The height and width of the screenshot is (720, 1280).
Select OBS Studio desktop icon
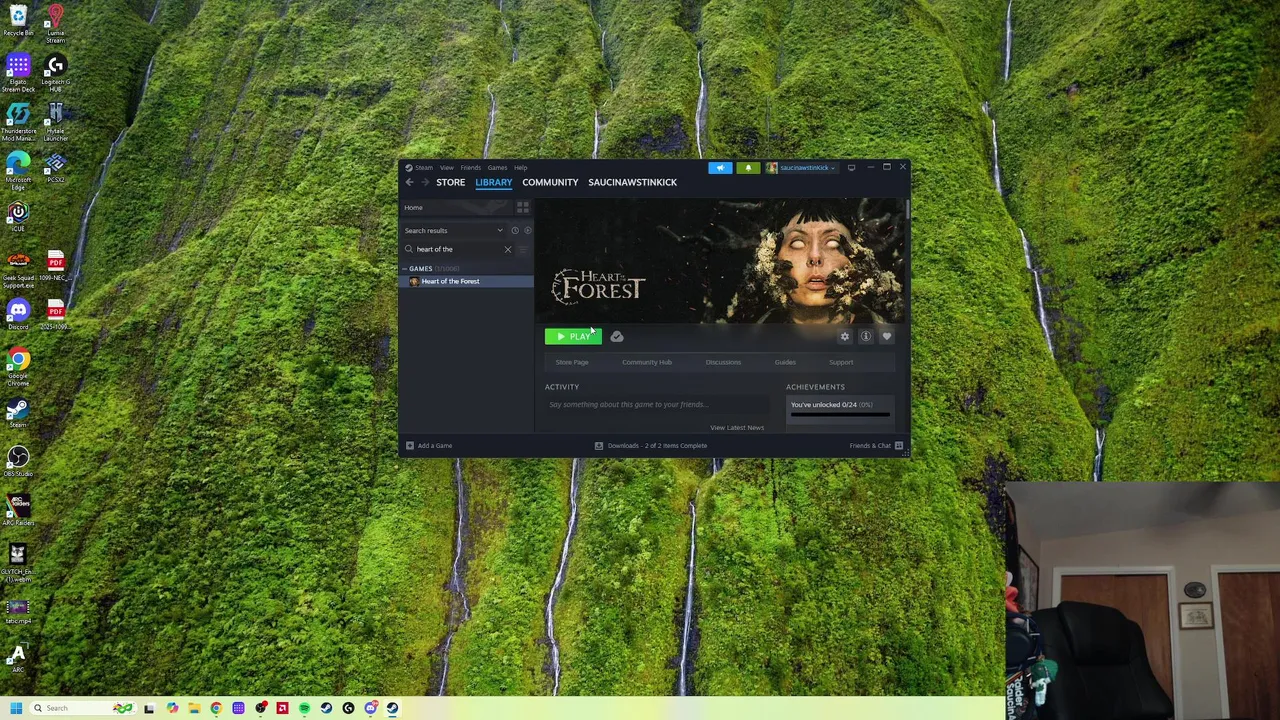18,461
